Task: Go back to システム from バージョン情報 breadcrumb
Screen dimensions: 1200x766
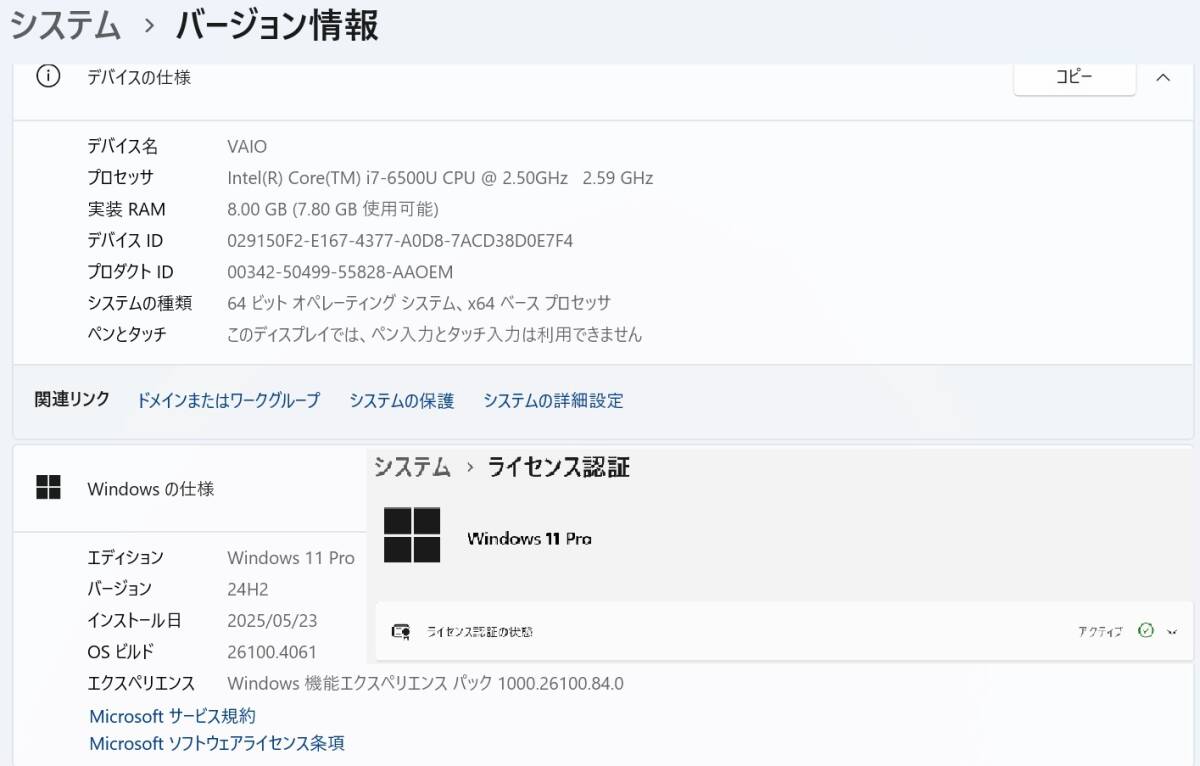Action: point(65,25)
